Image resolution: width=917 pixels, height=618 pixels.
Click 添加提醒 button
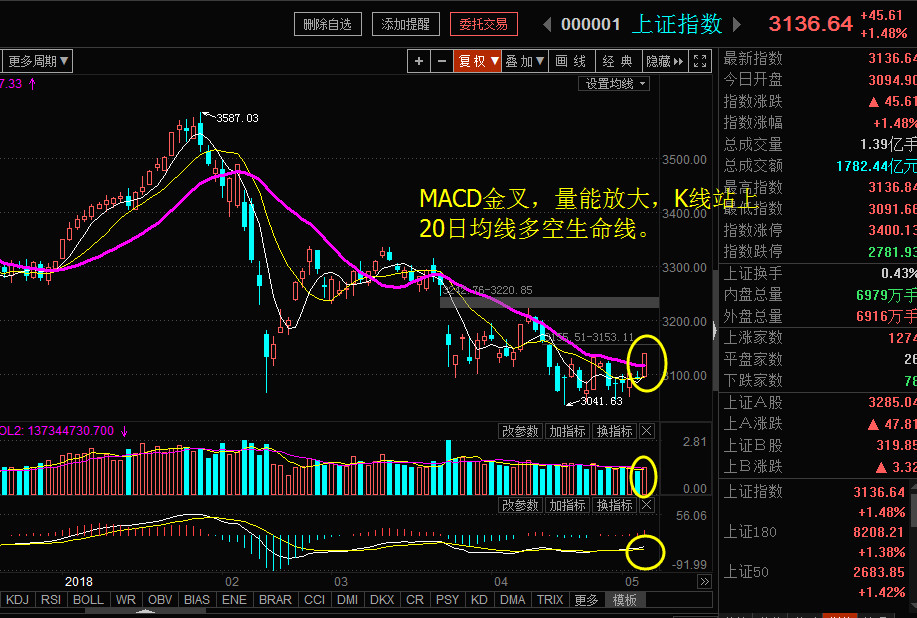405,25
